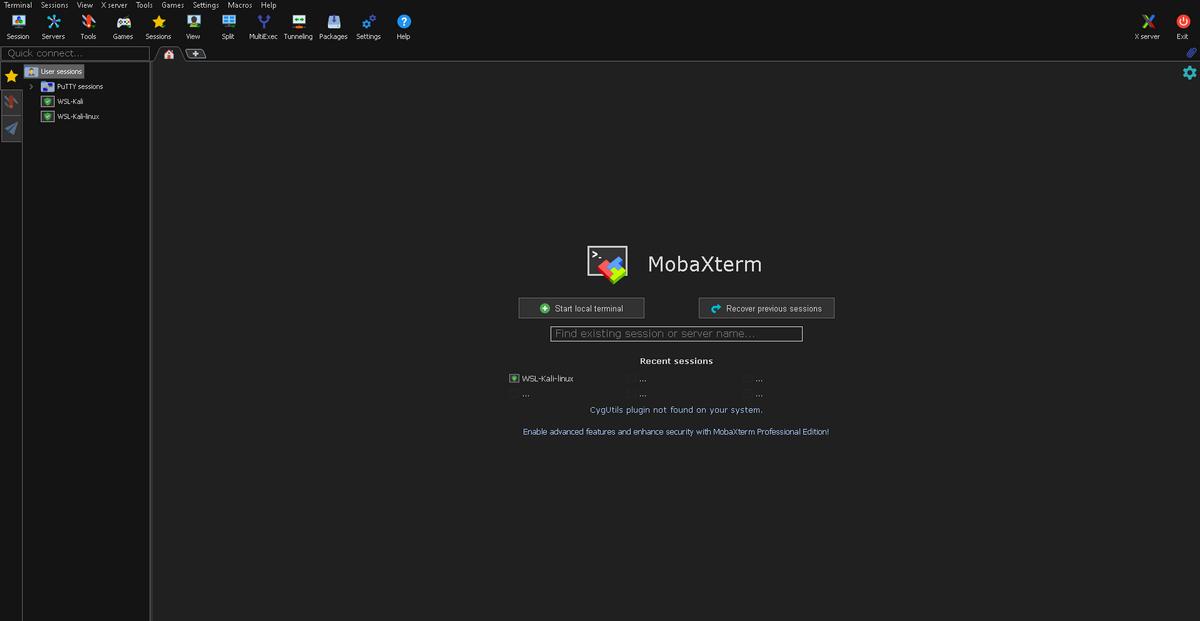Select the star Sessions sidebar tab
This screenshot has width=1200, height=621.
point(11,76)
